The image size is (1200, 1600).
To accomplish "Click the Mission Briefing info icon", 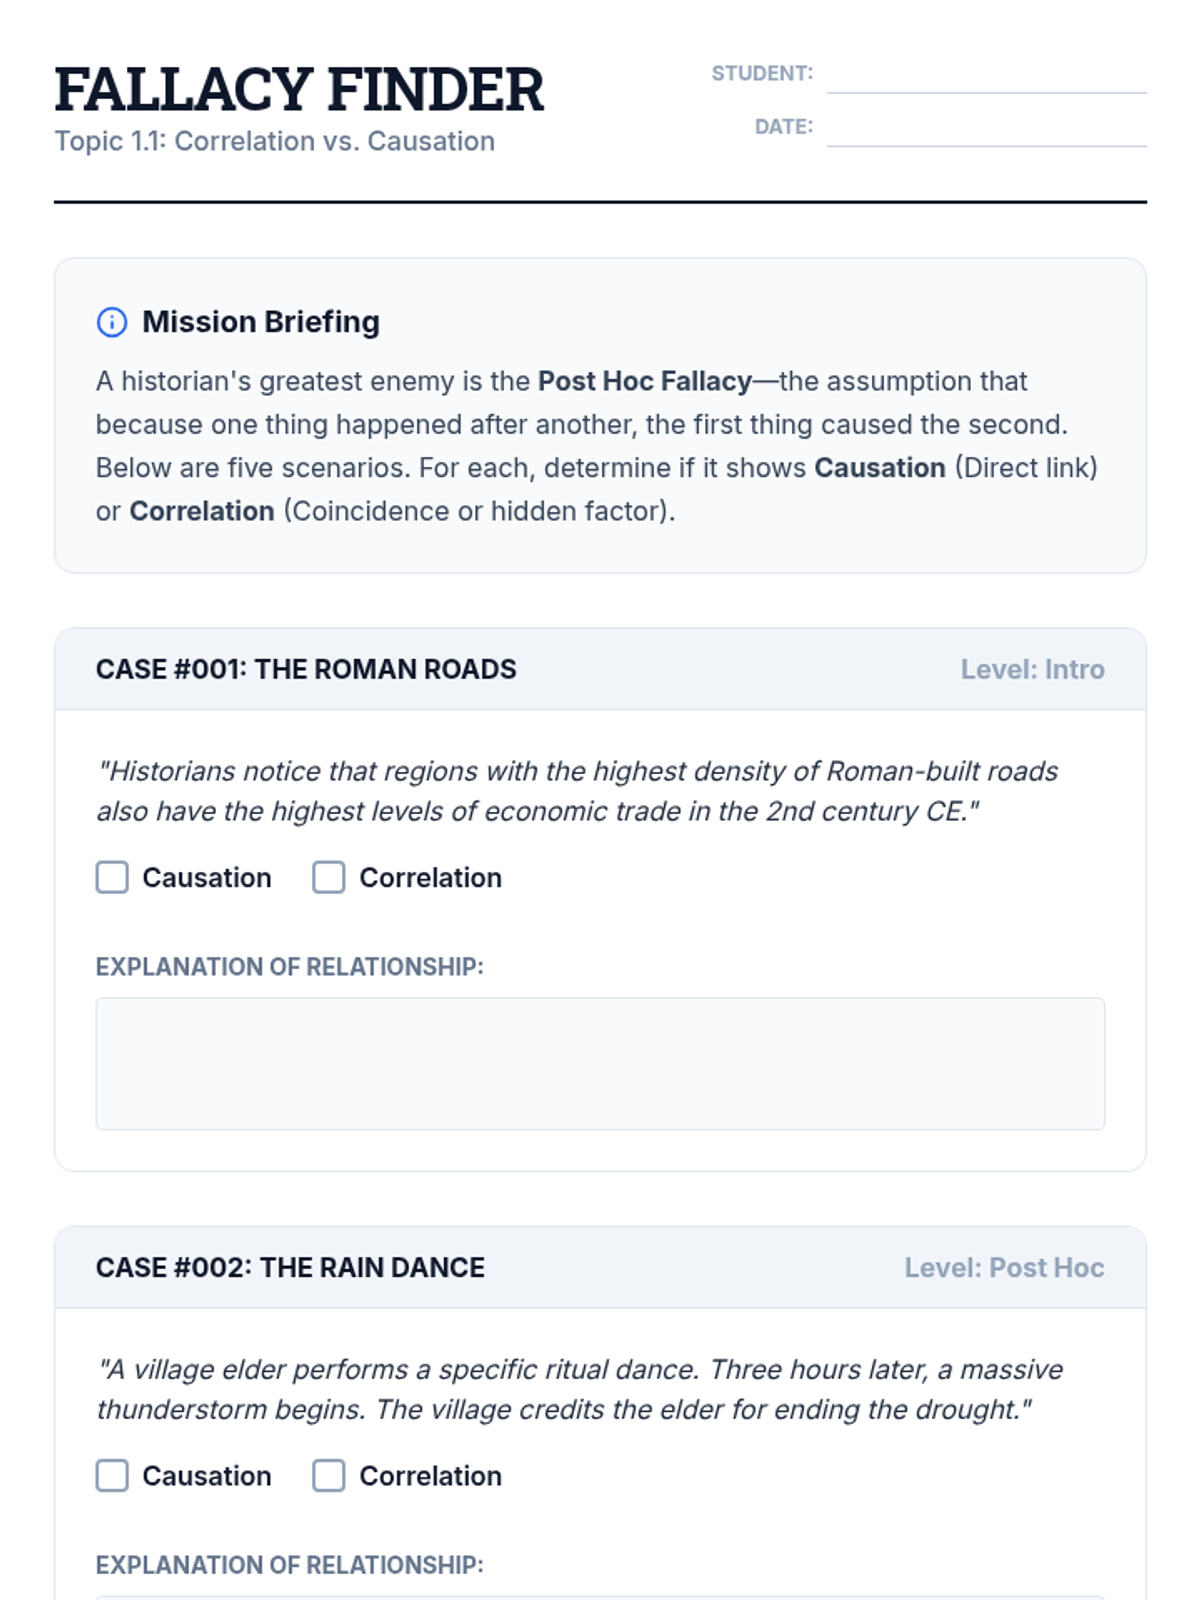I will click(x=112, y=322).
